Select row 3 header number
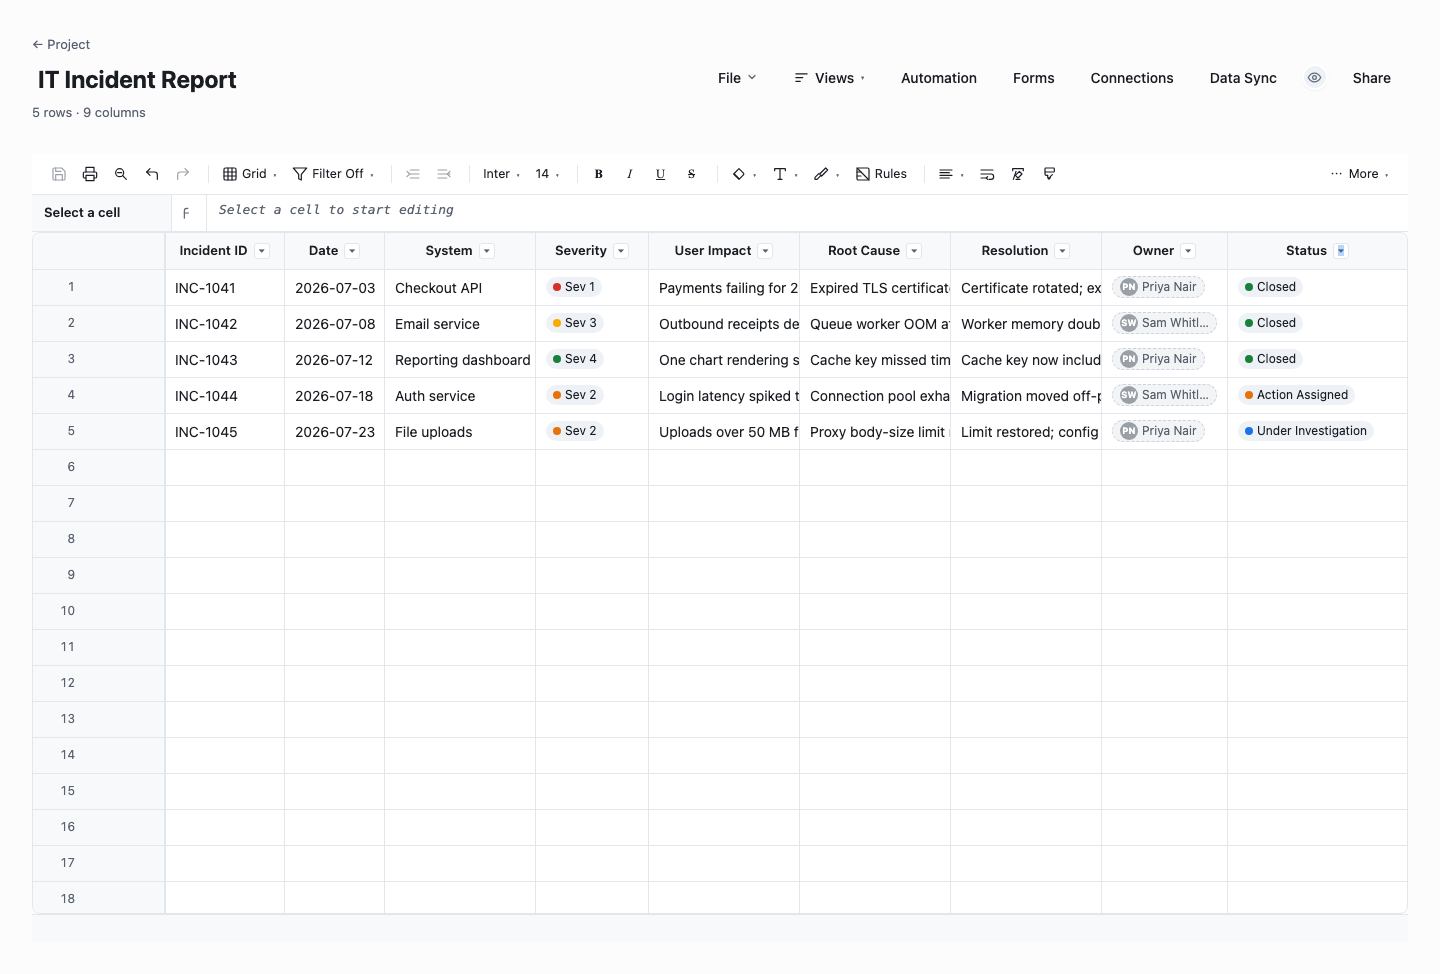Screen dimensions: 1440x974 (x=71, y=359)
